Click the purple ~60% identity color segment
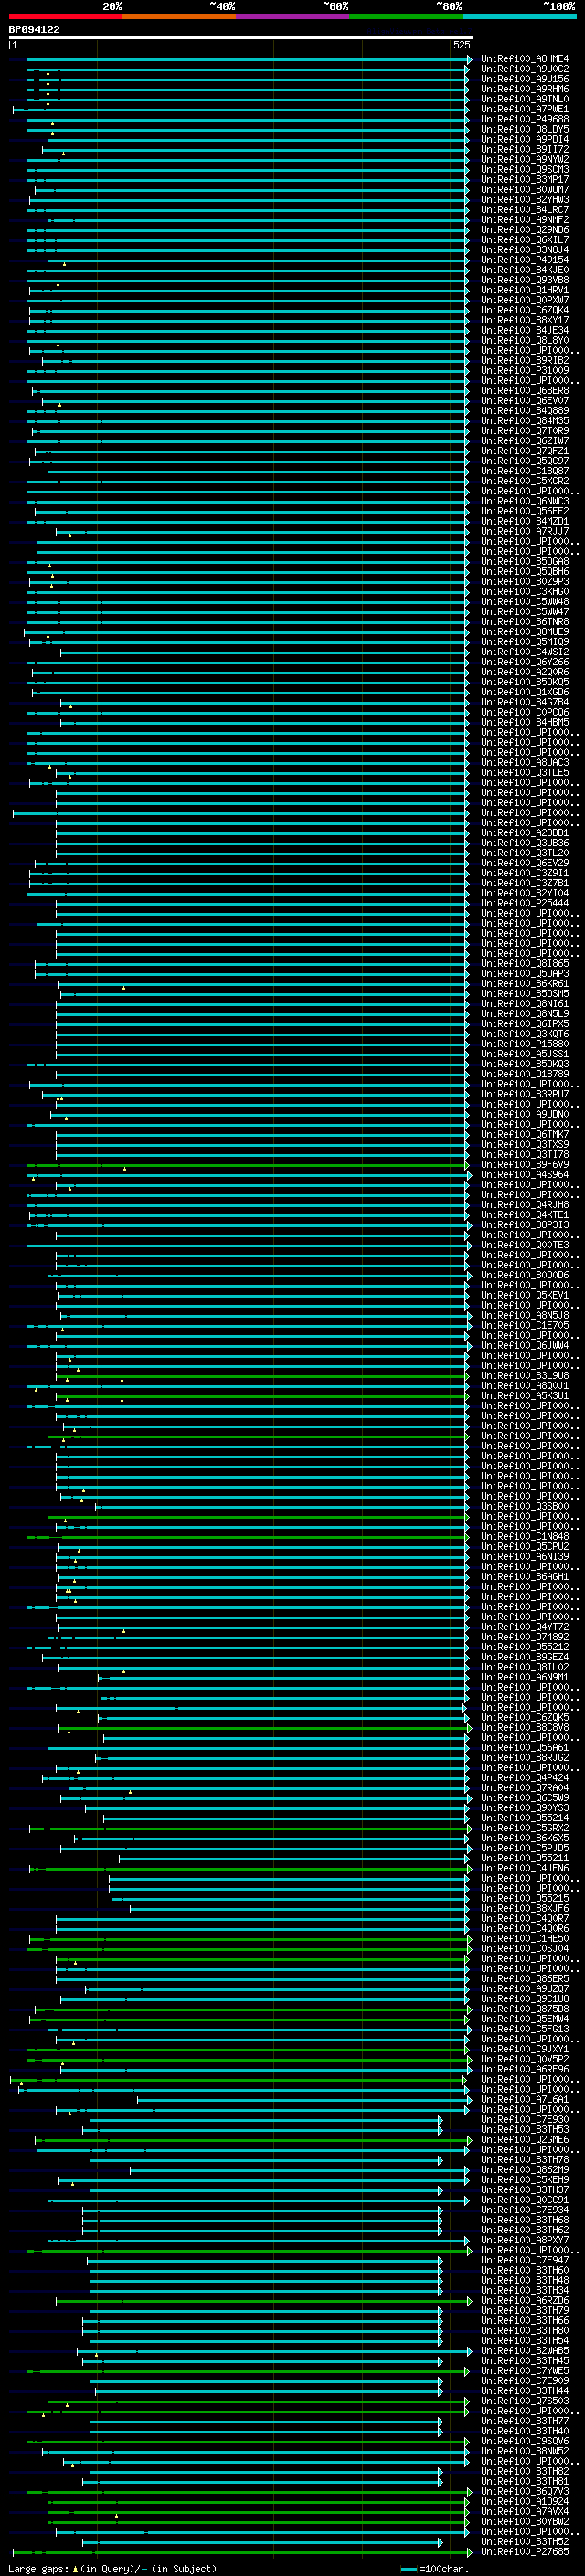This screenshot has height=2576, width=585. pos(292,17)
